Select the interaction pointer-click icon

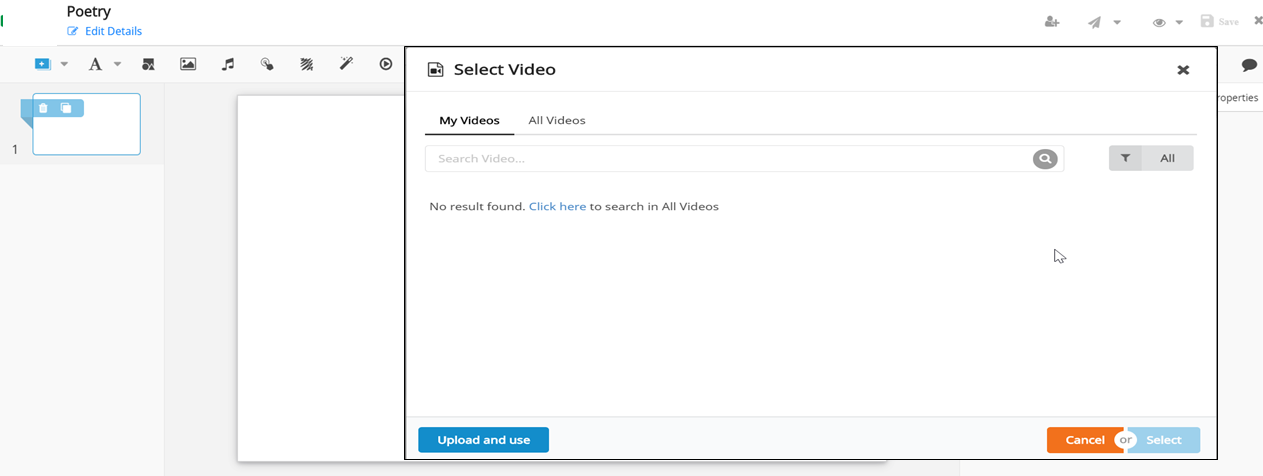tap(267, 64)
